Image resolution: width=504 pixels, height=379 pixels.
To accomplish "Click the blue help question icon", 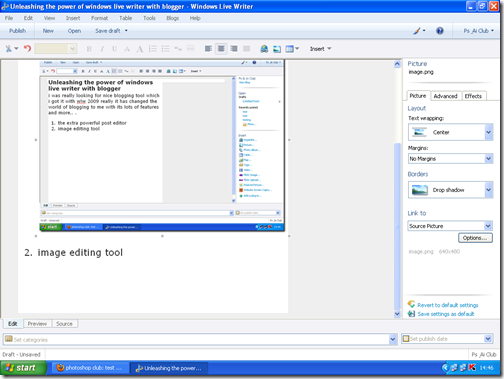I will point(440,31).
